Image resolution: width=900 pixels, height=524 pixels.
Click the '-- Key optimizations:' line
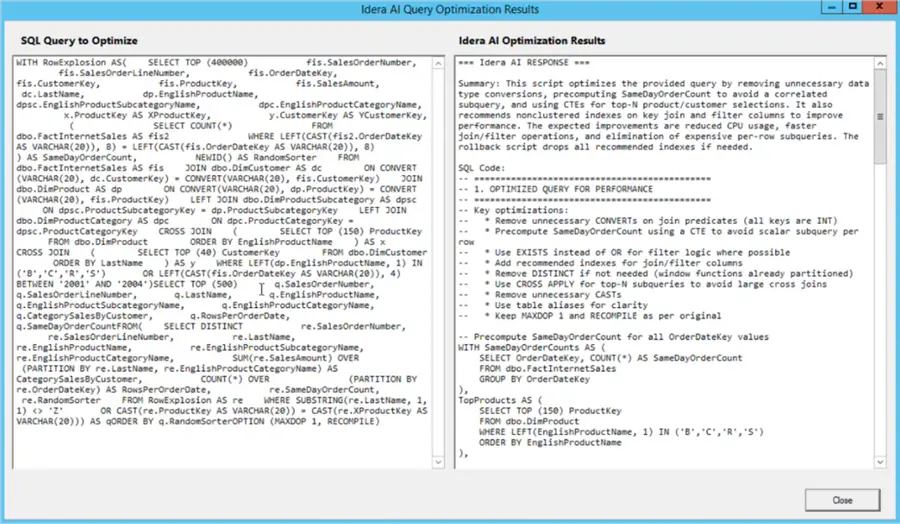click(x=513, y=211)
